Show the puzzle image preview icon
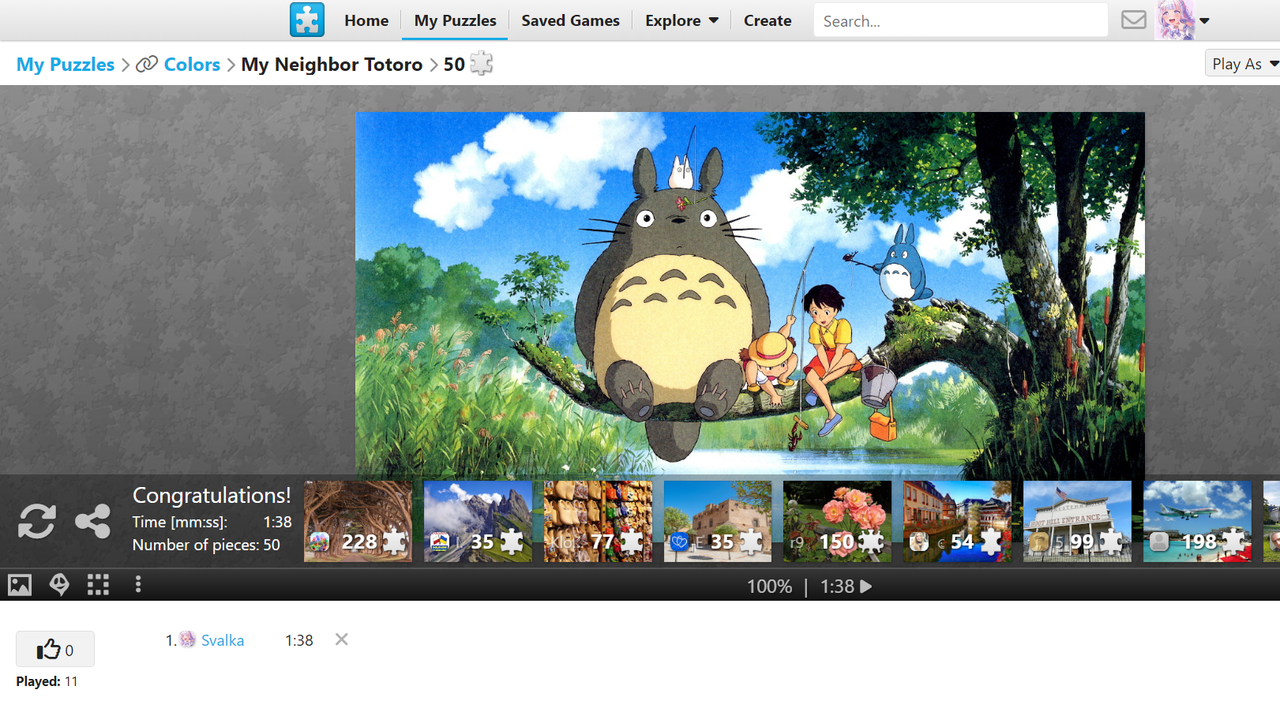1280x708 pixels. 20,585
